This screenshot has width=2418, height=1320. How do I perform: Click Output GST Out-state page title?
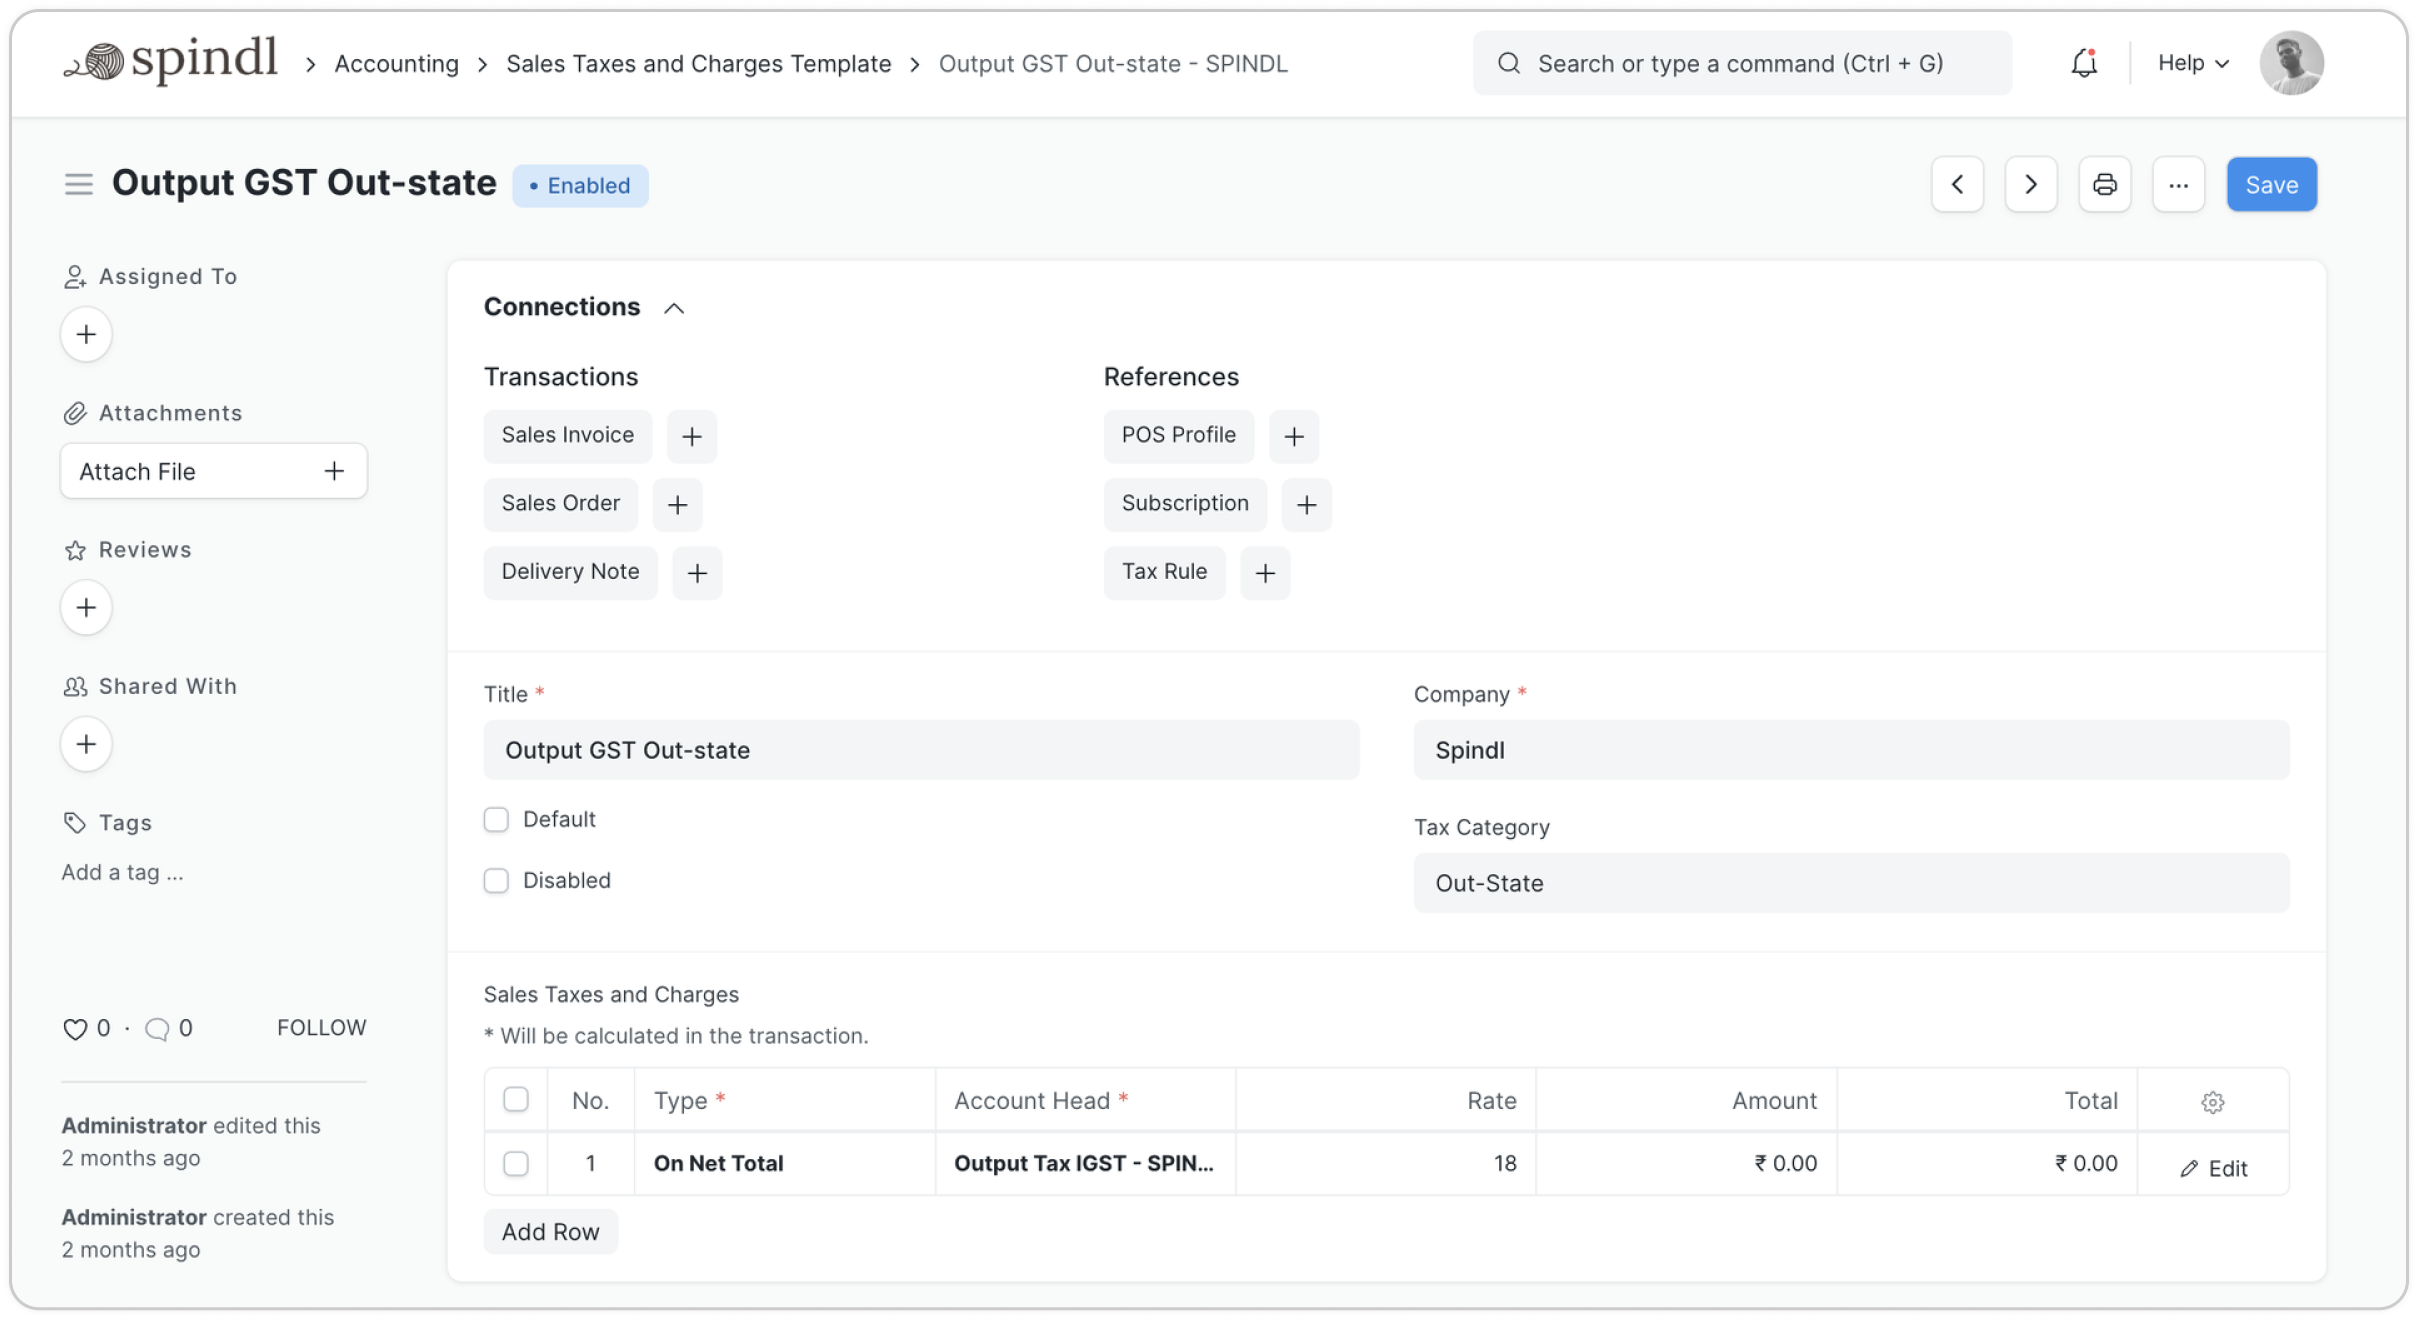(304, 184)
